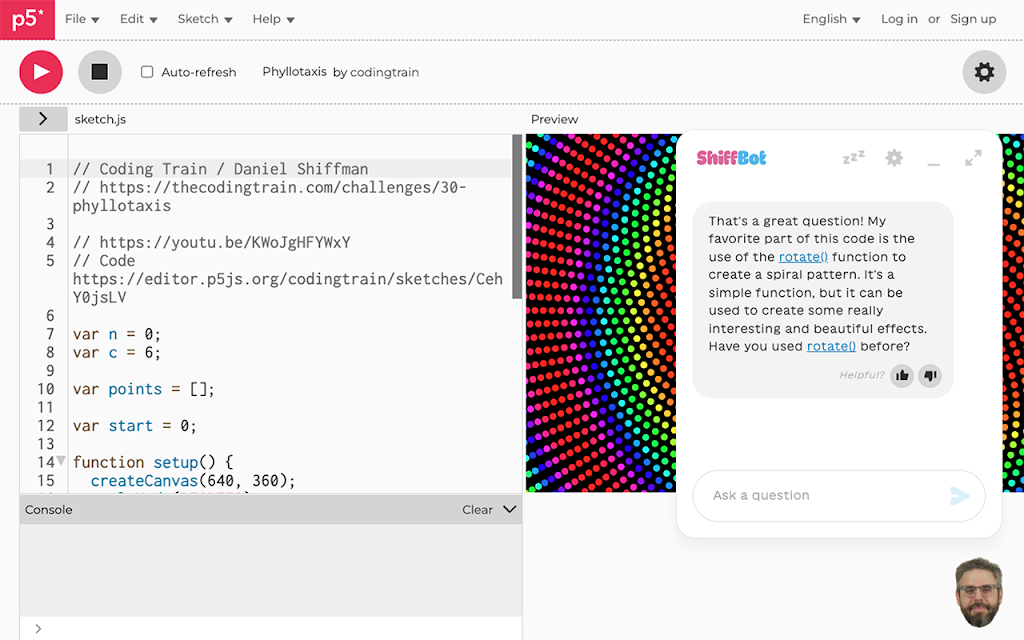
Task: Click the 'var start = 0;' code line
Action: [135, 426]
